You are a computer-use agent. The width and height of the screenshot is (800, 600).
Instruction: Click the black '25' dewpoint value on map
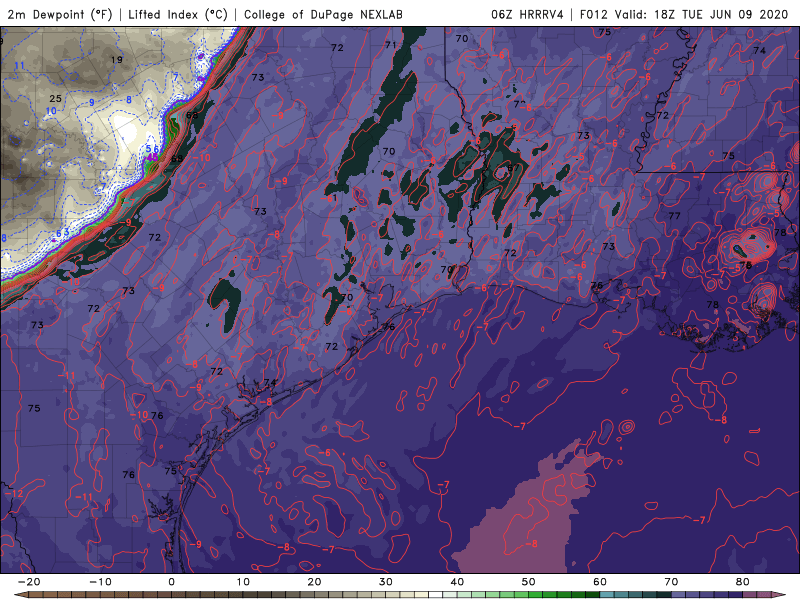coord(55,98)
